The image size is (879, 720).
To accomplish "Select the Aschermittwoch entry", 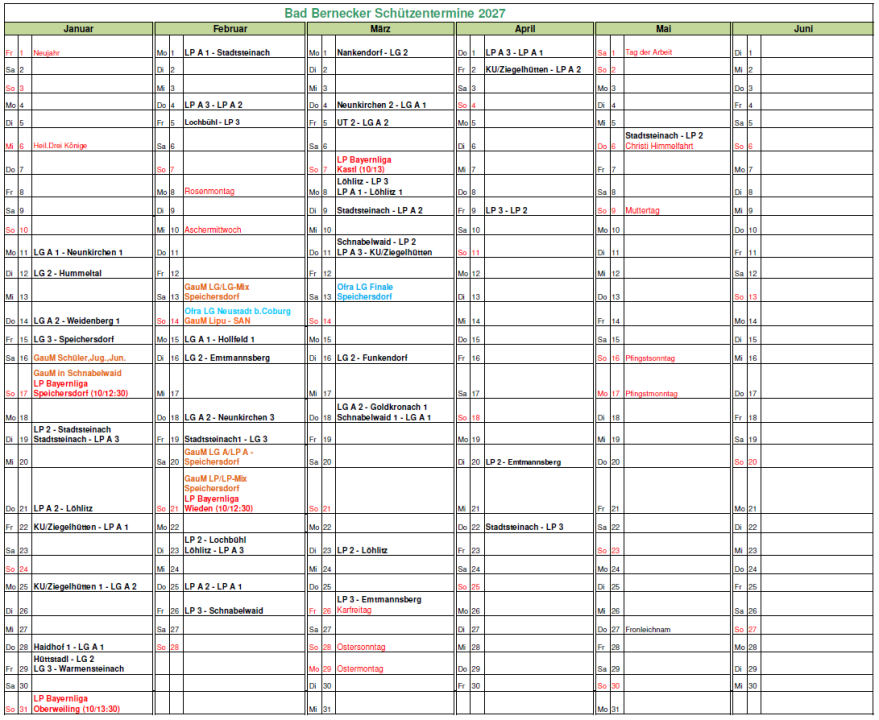I will point(212,230).
